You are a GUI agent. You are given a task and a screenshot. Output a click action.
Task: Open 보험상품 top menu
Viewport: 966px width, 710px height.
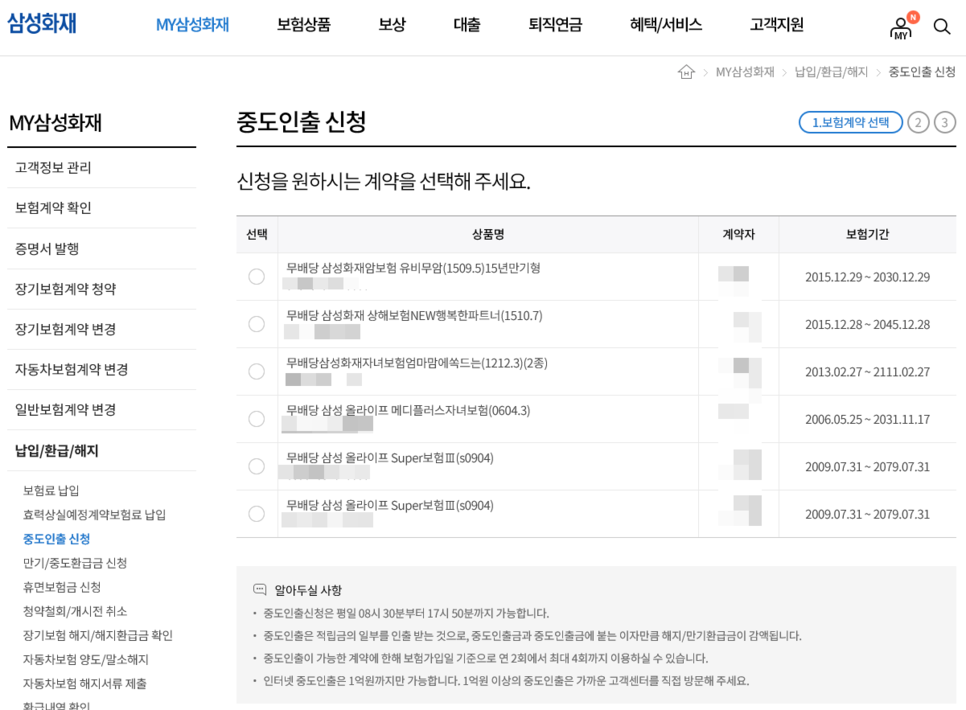tap(304, 25)
